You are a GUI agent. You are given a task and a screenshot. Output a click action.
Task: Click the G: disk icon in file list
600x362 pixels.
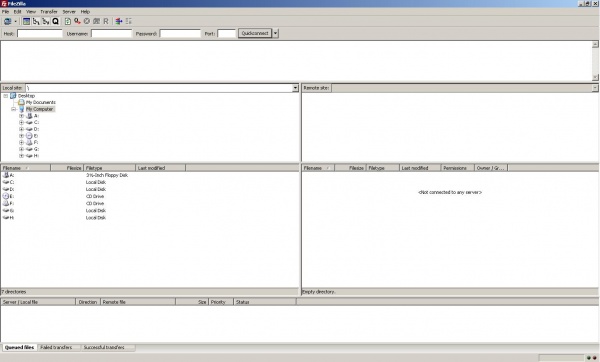(x=6, y=210)
